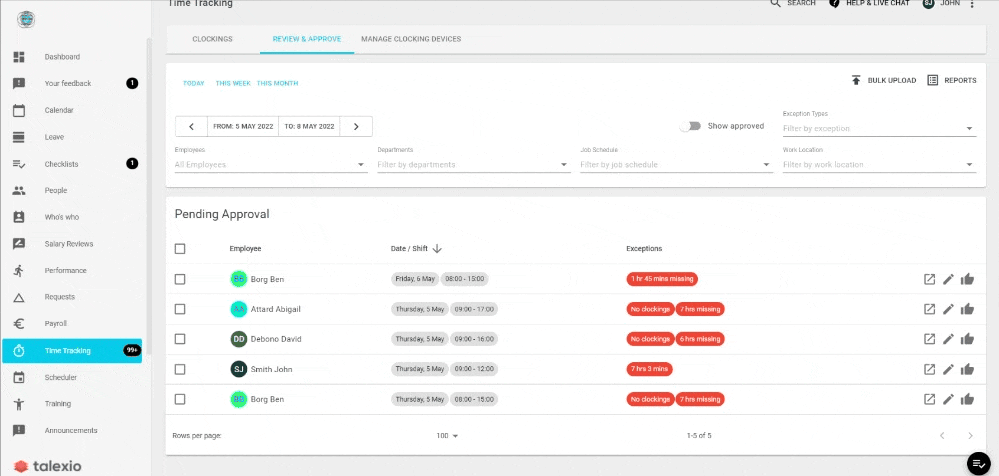Open the Calendar icon in sidebar
Image resolution: width=999 pixels, height=476 pixels.
(18, 110)
